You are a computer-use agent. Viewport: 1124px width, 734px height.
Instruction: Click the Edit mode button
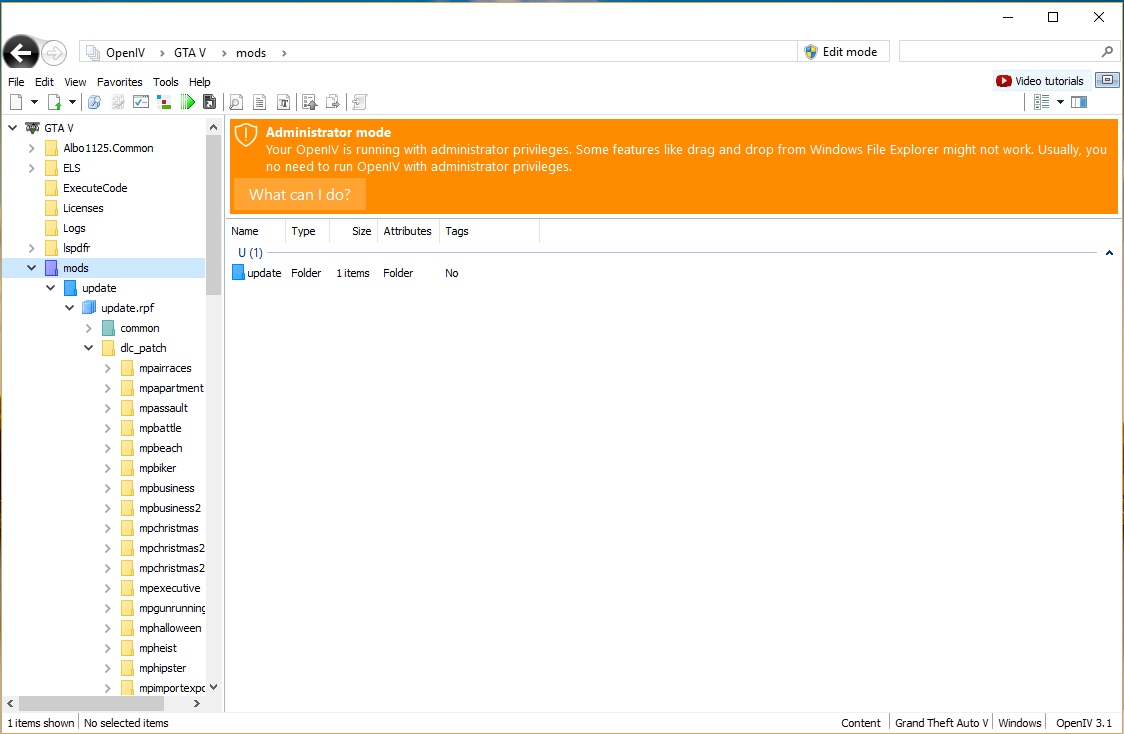pyautogui.click(x=843, y=52)
